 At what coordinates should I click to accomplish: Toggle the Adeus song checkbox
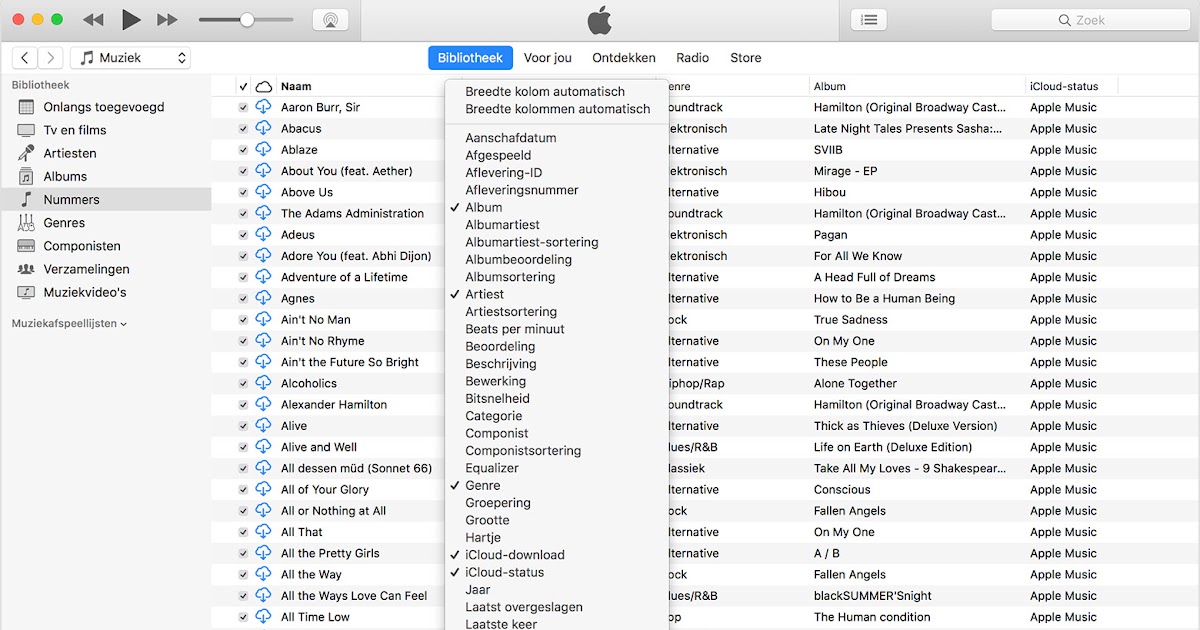(243, 235)
